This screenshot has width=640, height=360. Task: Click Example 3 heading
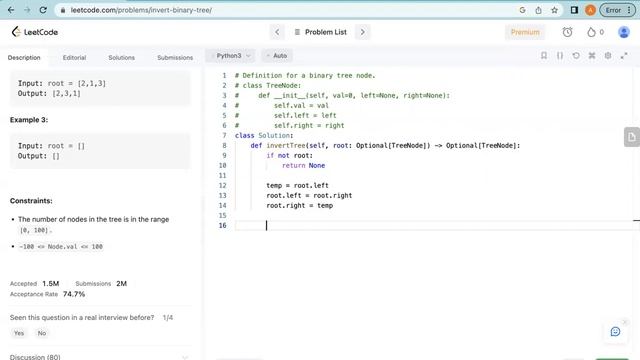click(29, 120)
